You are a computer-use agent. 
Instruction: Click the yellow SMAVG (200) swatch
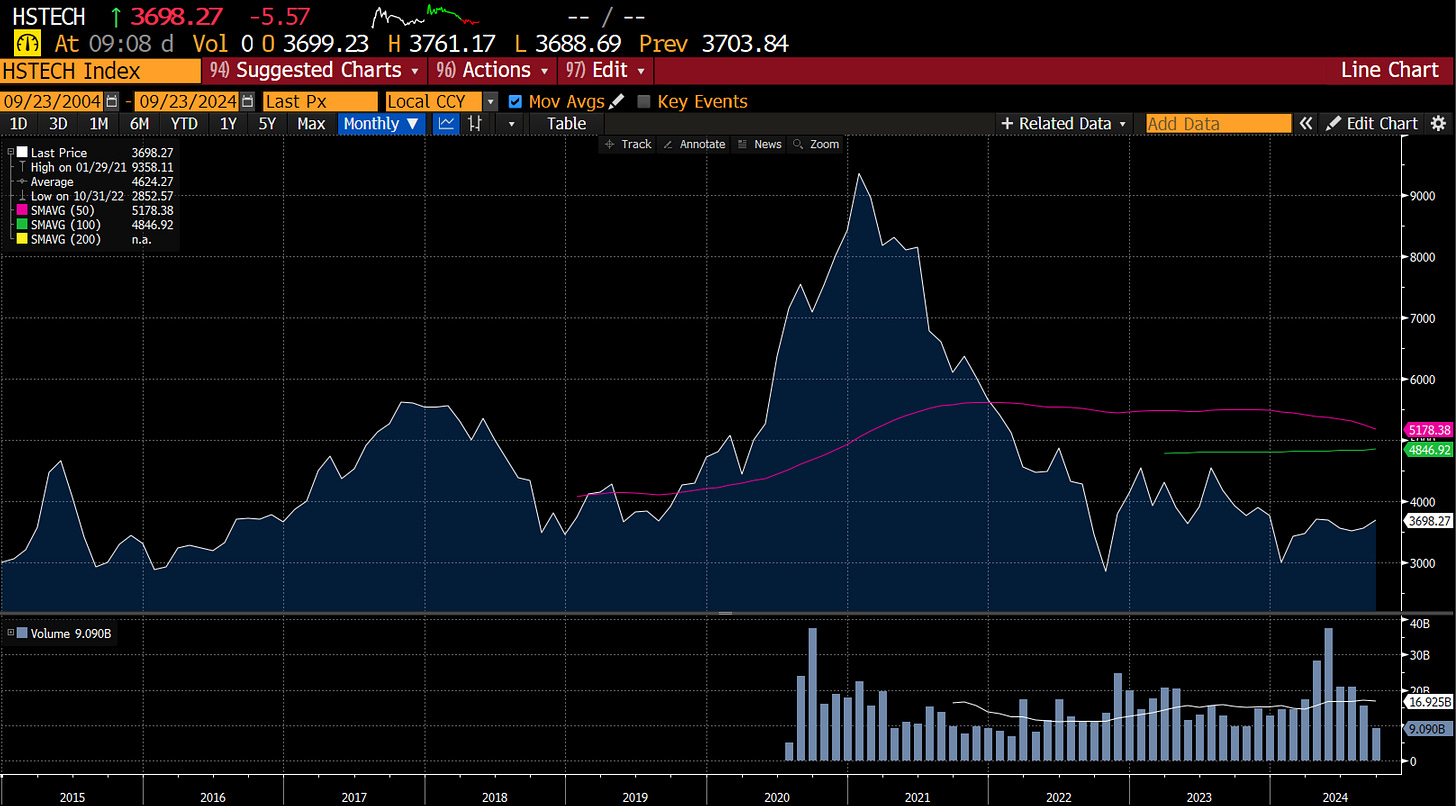tap(23, 240)
